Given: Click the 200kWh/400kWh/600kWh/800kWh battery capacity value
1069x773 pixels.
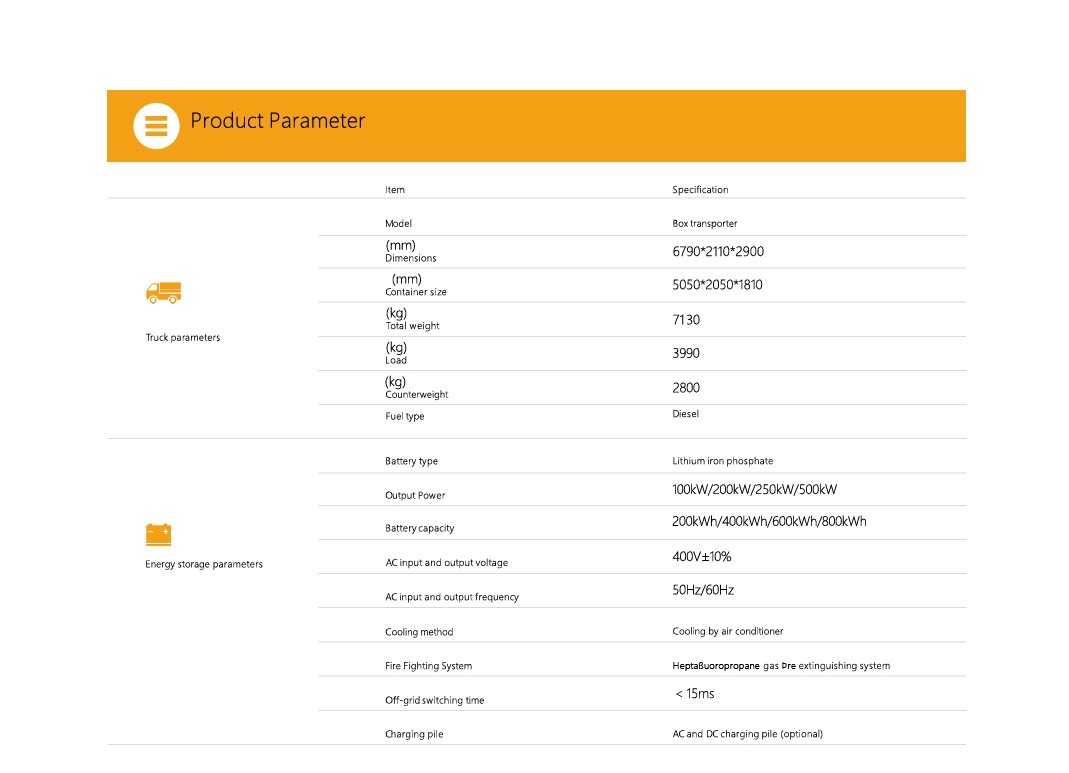Looking at the screenshot, I should click(x=769, y=522).
